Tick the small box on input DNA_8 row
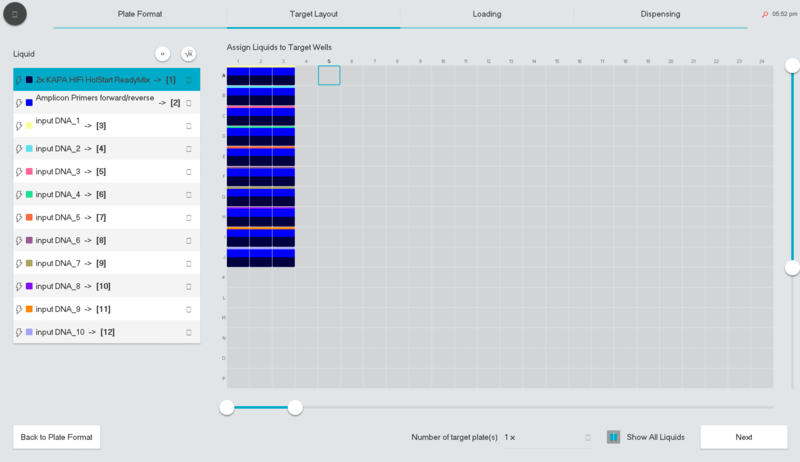Viewport: 800px width, 462px height. (189, 287)
